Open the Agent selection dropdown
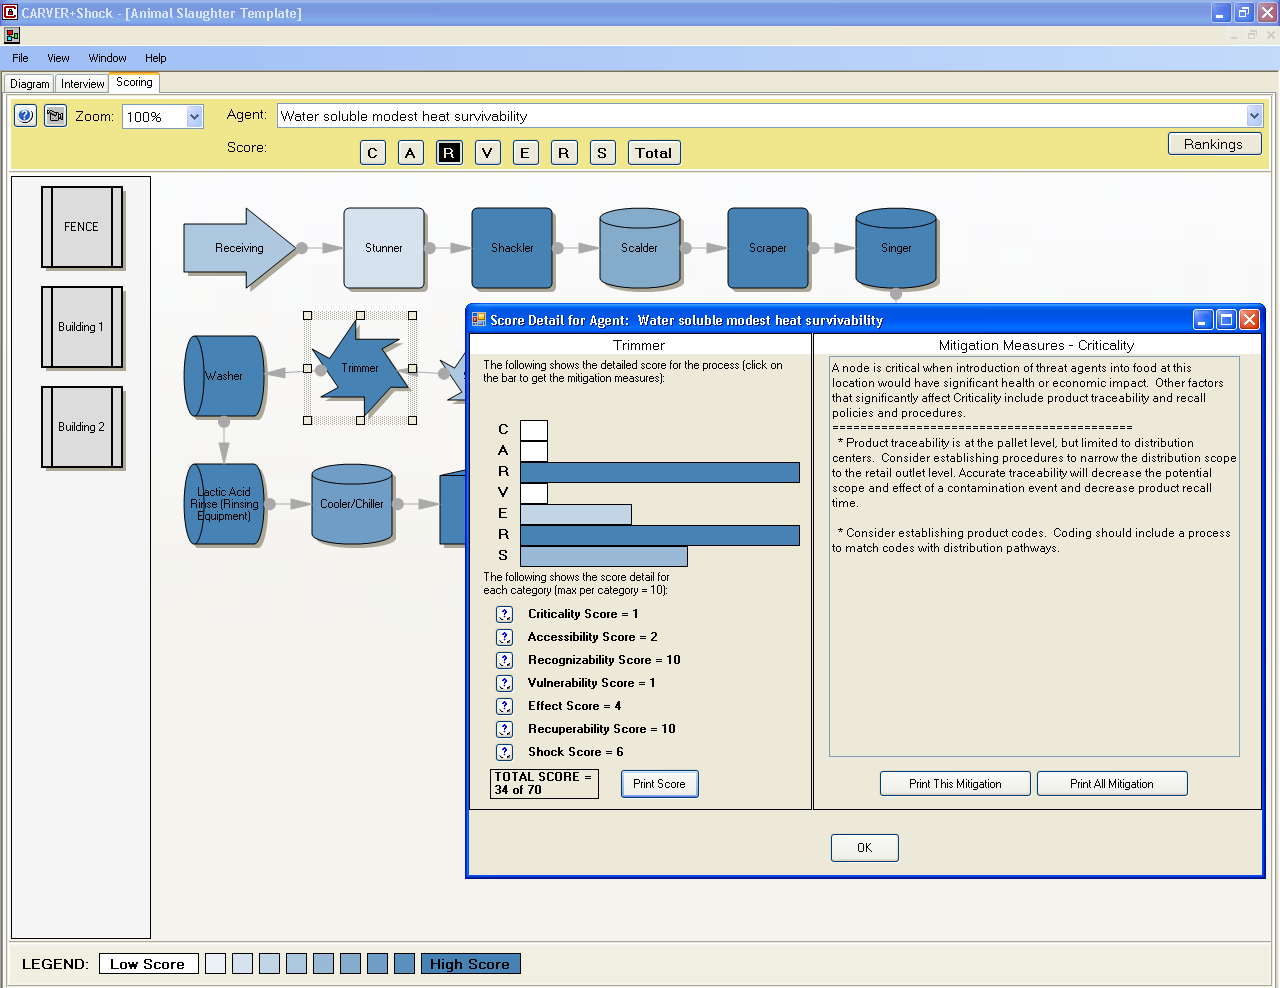The width and height of the screenshot is (1280, 988). tap(1254, 116)
